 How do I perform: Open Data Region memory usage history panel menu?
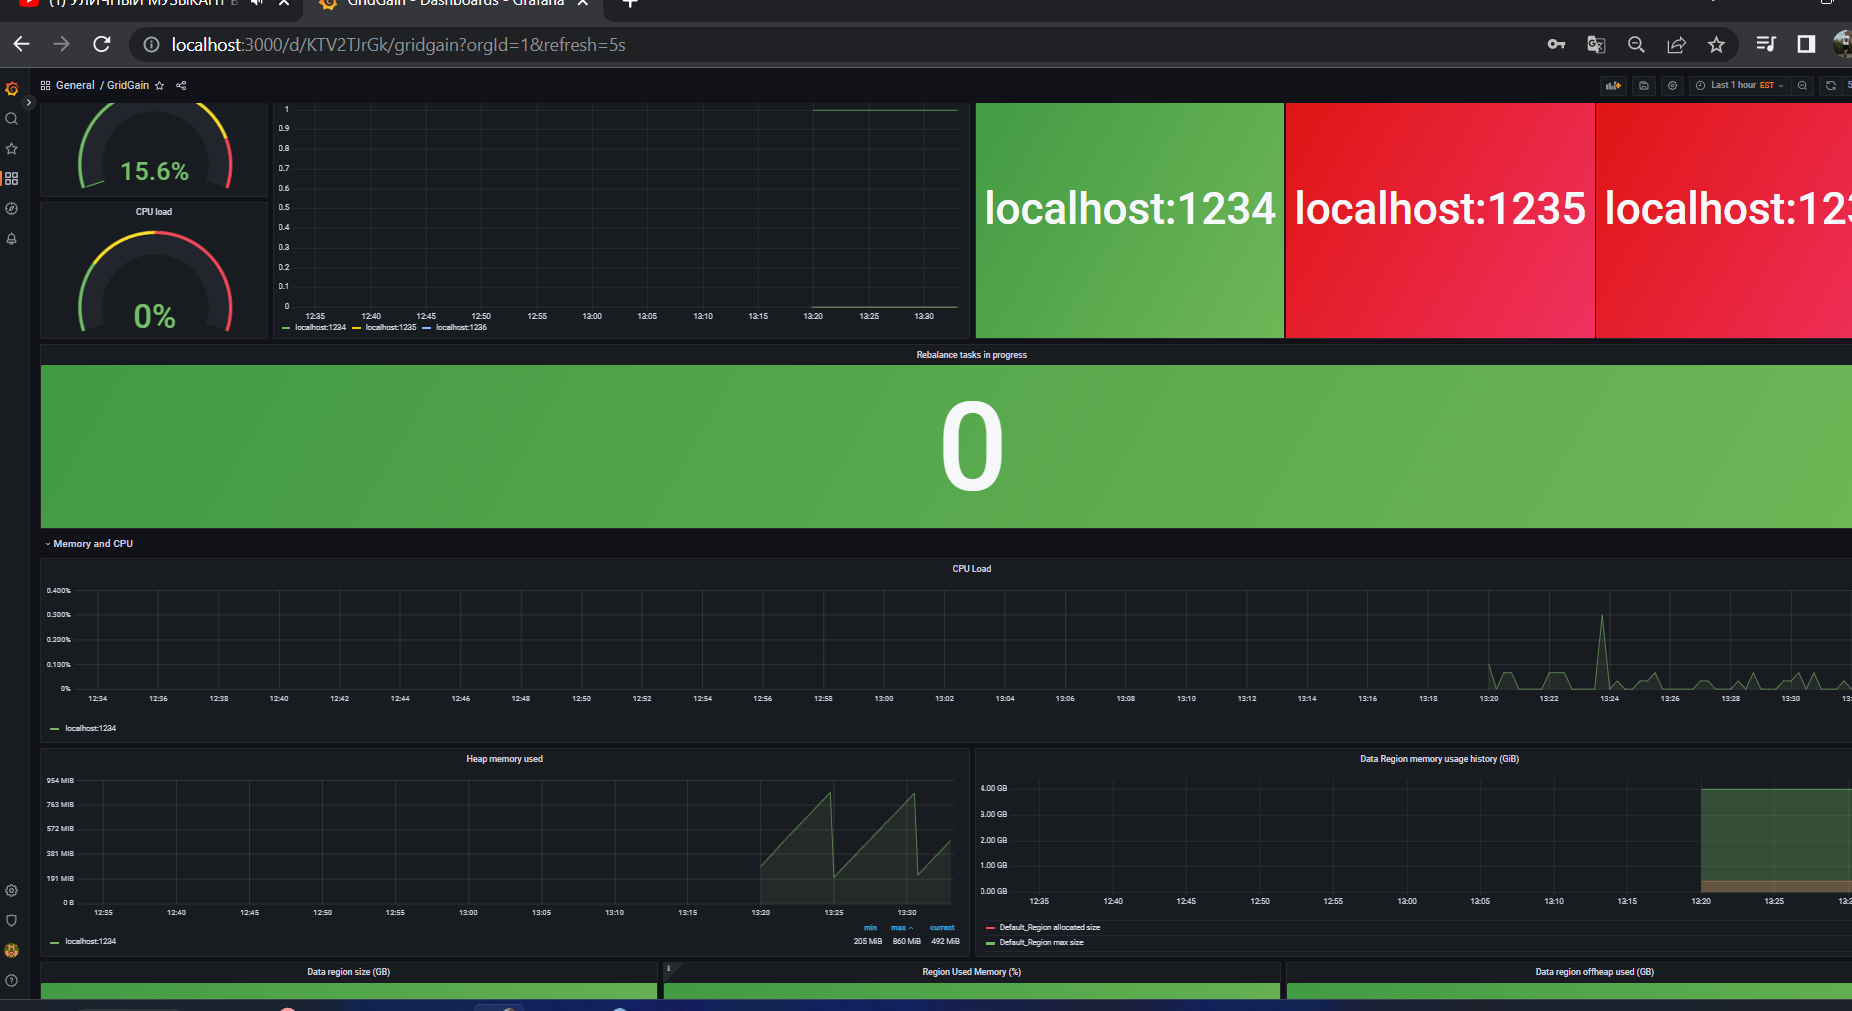point(1439,759)
